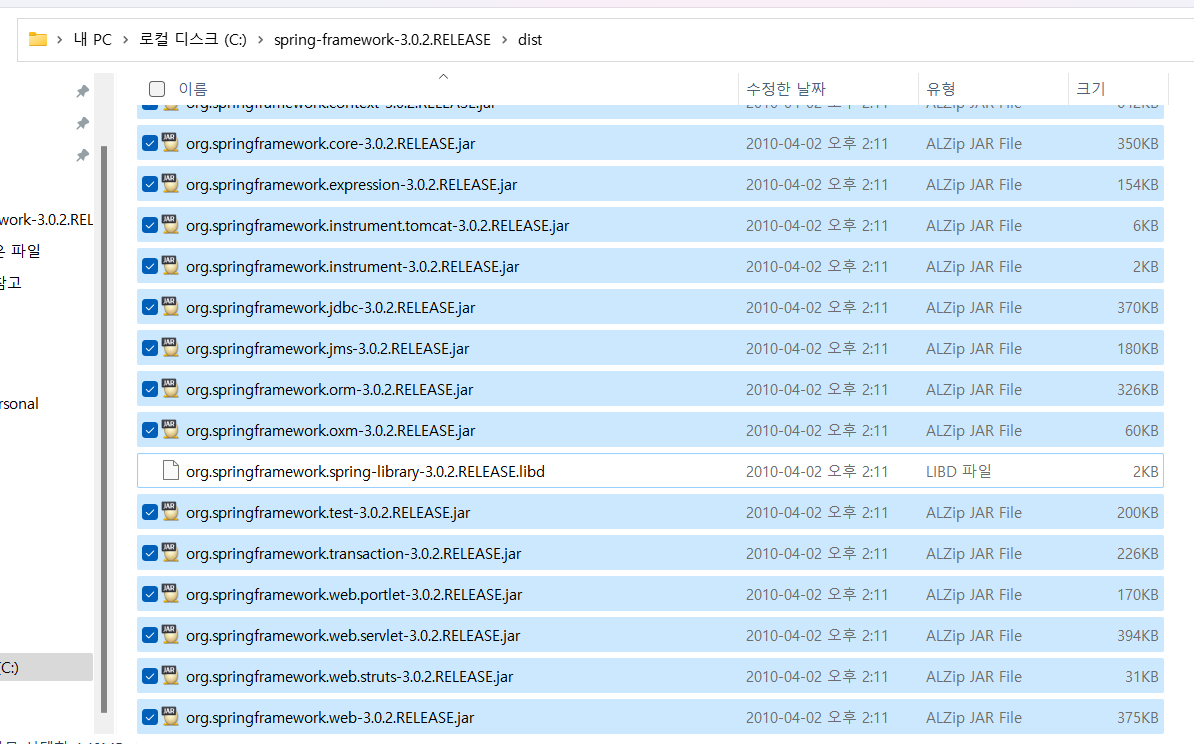
Task: Expand the chevron before dist in the path
Action: [504, 40]
